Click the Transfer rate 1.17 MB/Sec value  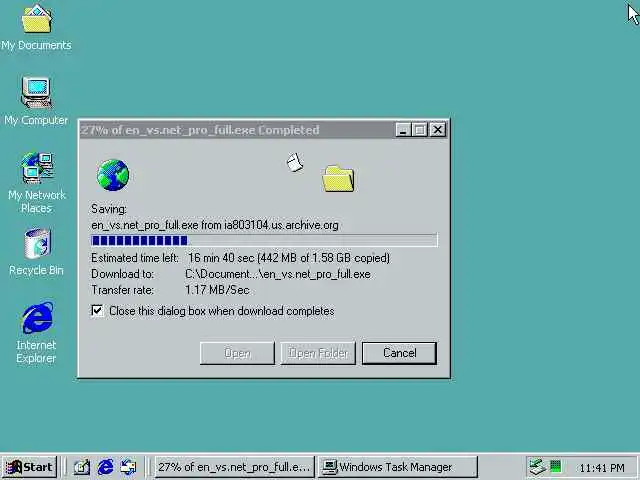[x=217, y=290]
